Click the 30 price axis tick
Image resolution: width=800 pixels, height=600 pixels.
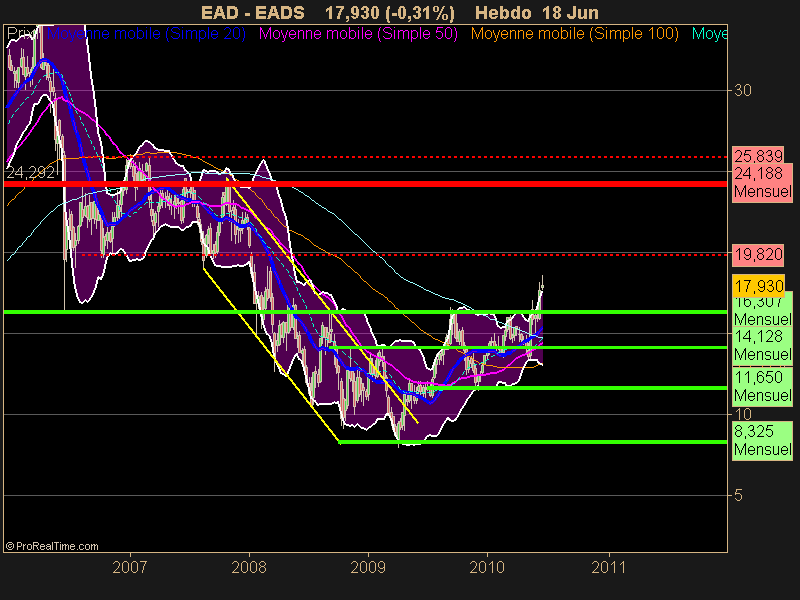[743, 90]
